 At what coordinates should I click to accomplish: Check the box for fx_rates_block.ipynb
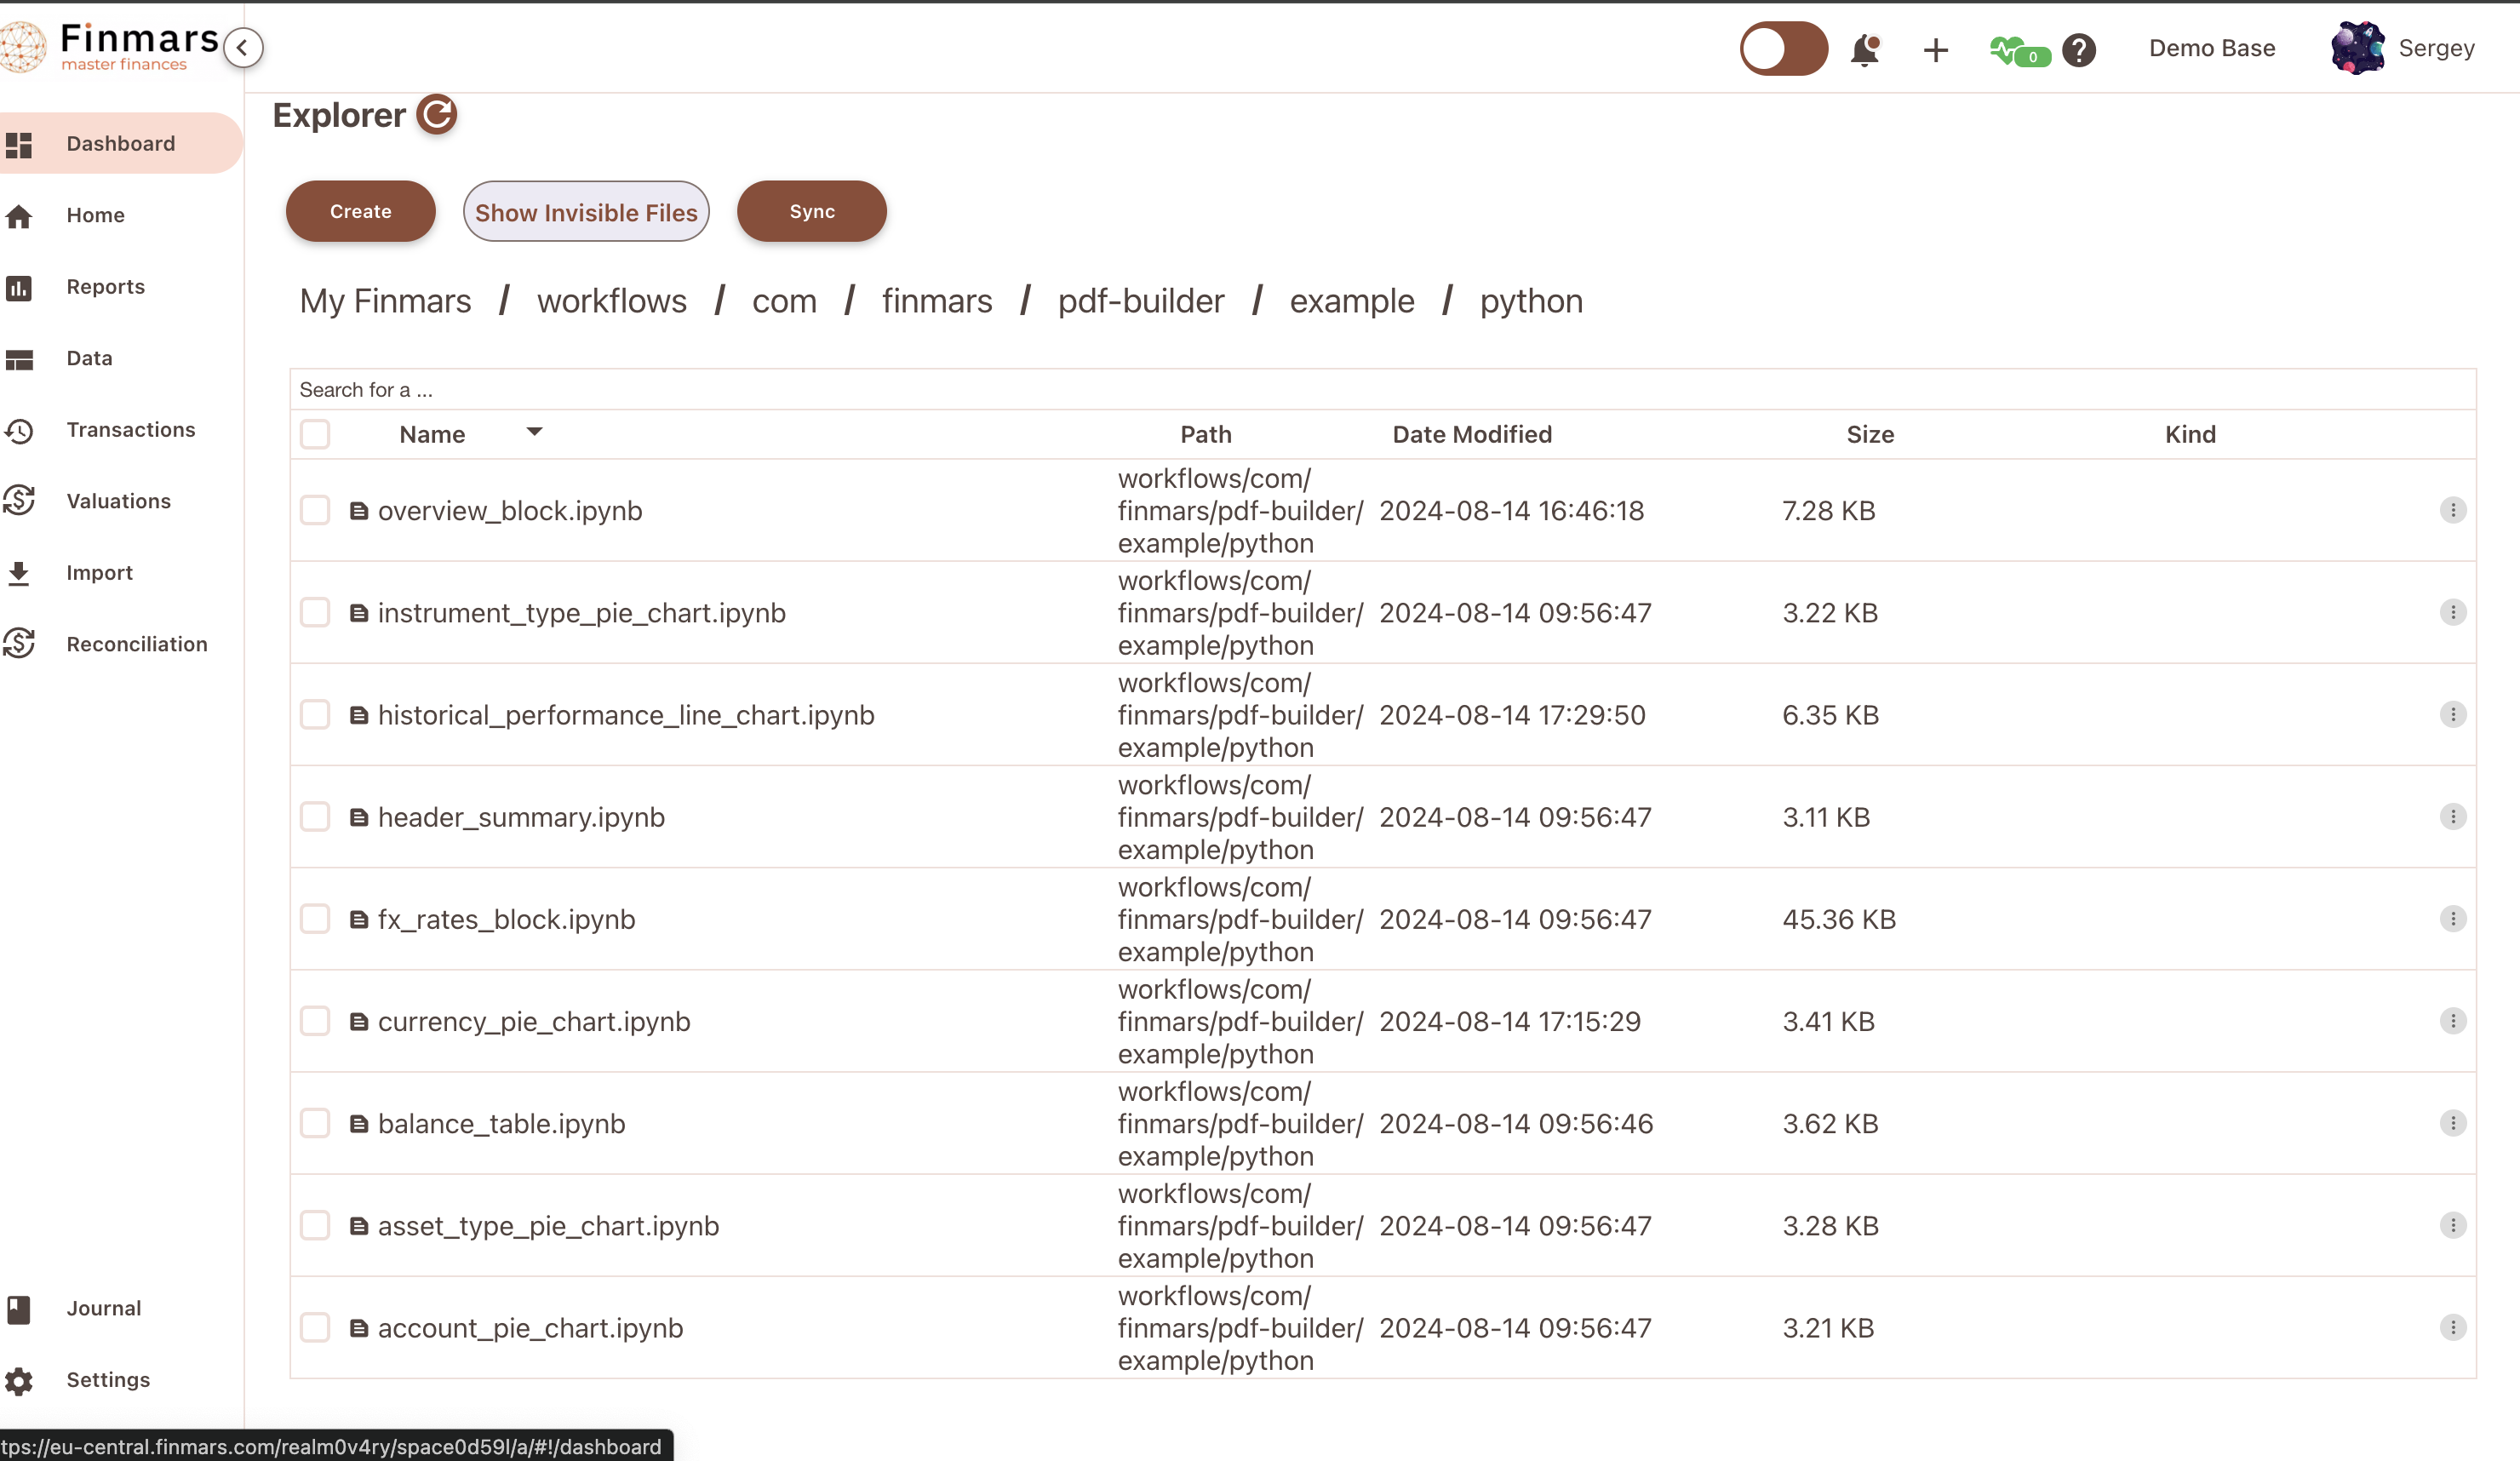[x=315, y=918]
